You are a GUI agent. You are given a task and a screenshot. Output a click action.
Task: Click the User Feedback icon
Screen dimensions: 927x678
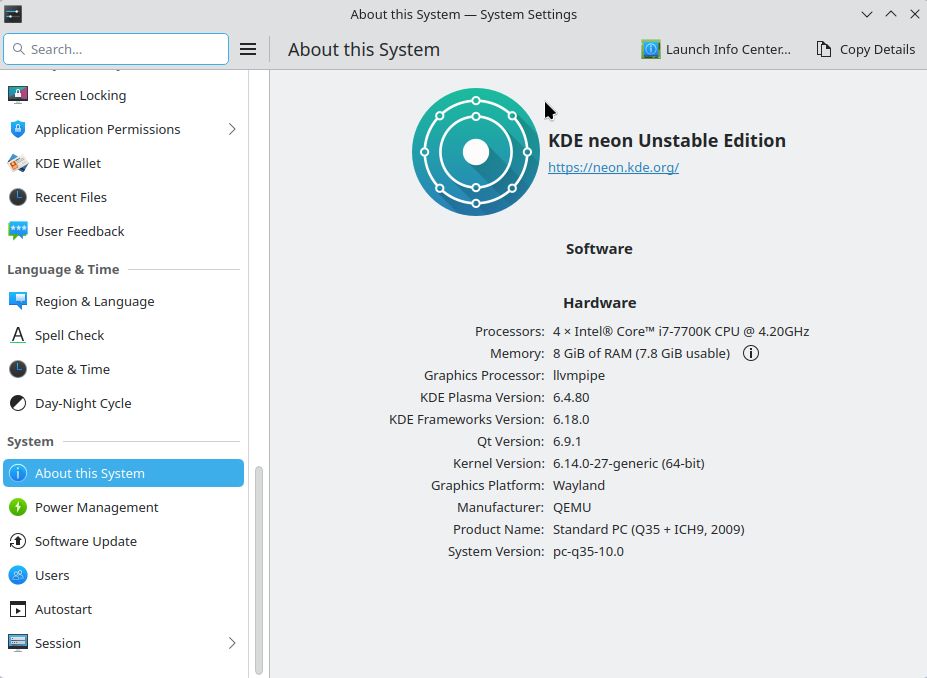pos(18,231)
